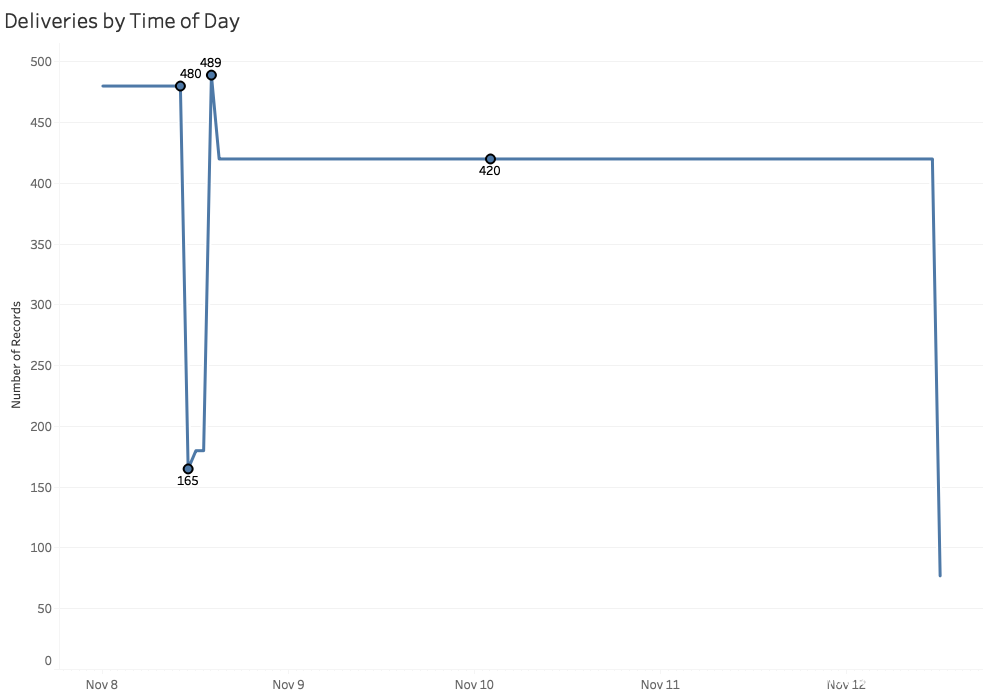This screenshot has width=983, height=699.
Task: Click the 165 mark label text
Action: pyautogui.click(x=188, y=481)
